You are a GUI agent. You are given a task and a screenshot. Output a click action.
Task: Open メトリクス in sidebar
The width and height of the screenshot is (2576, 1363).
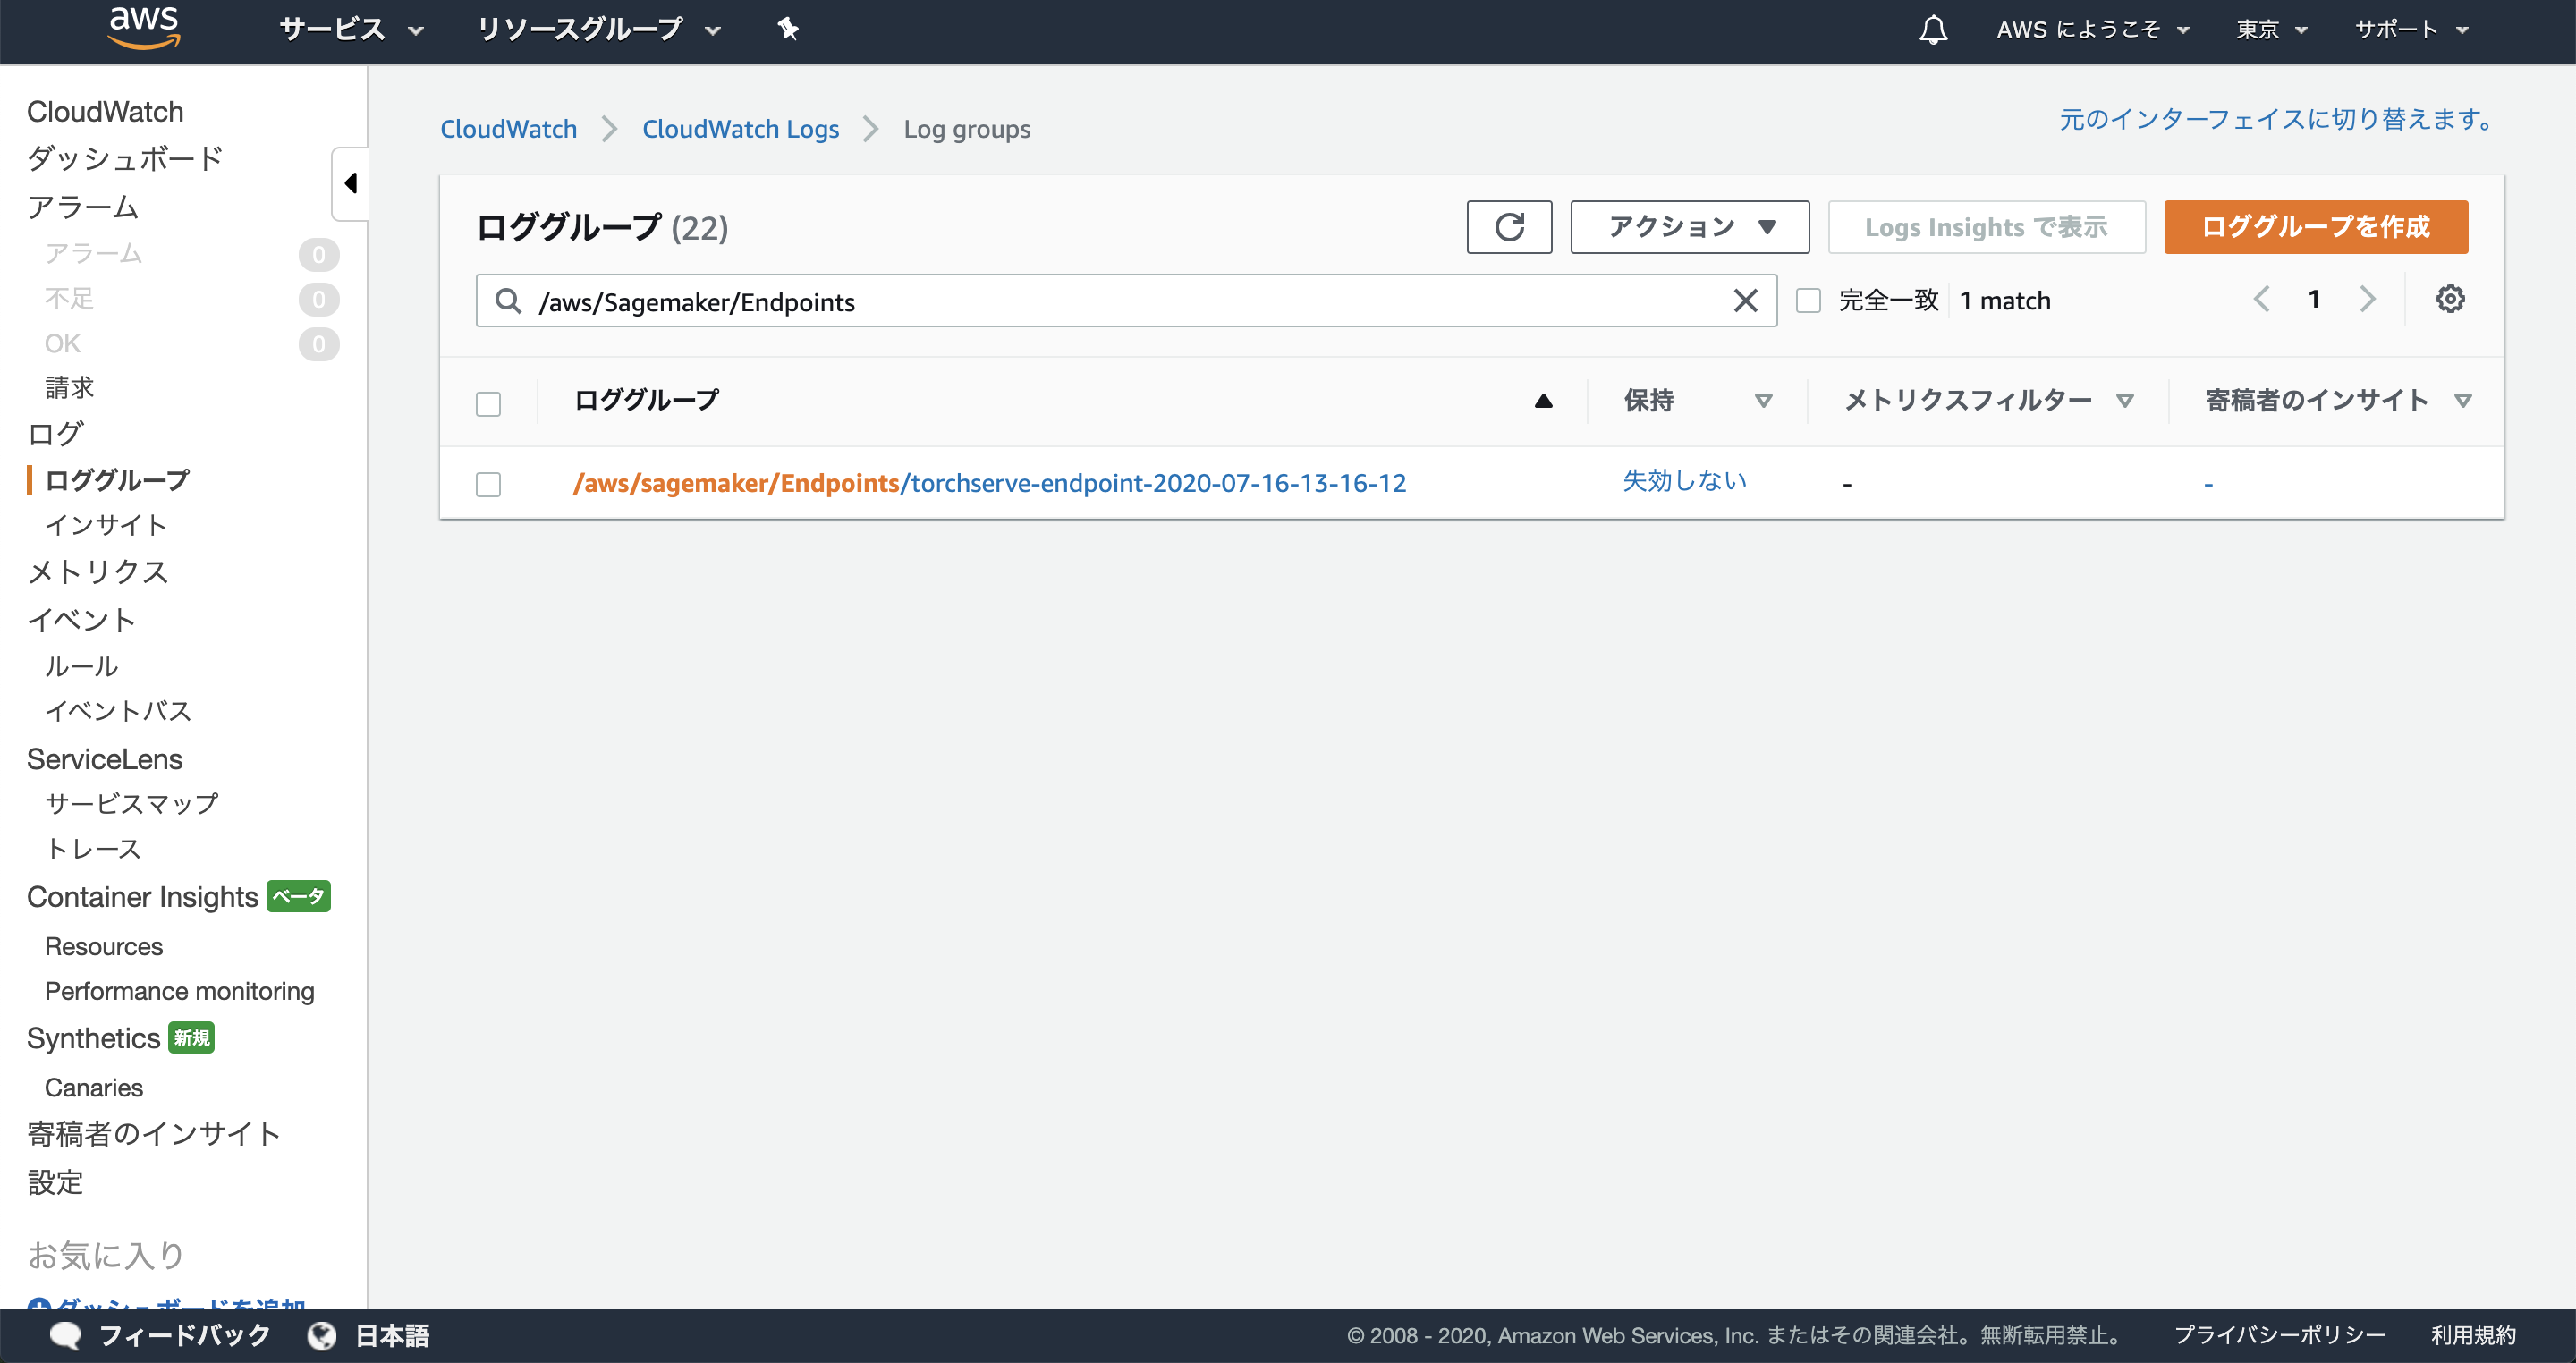click(x=98, y=572)
